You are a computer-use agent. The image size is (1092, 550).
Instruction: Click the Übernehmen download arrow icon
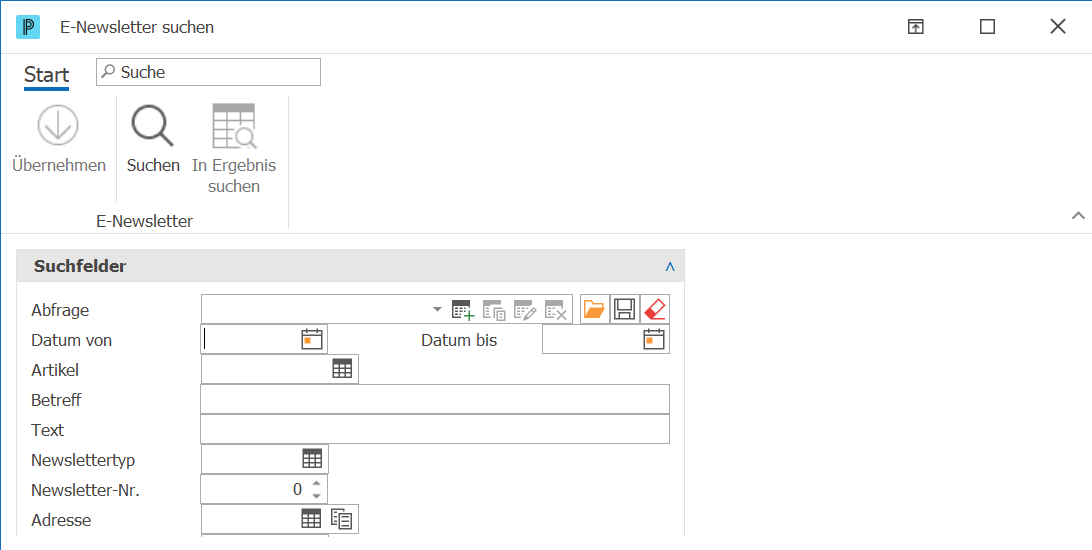(x=58, y=125)
